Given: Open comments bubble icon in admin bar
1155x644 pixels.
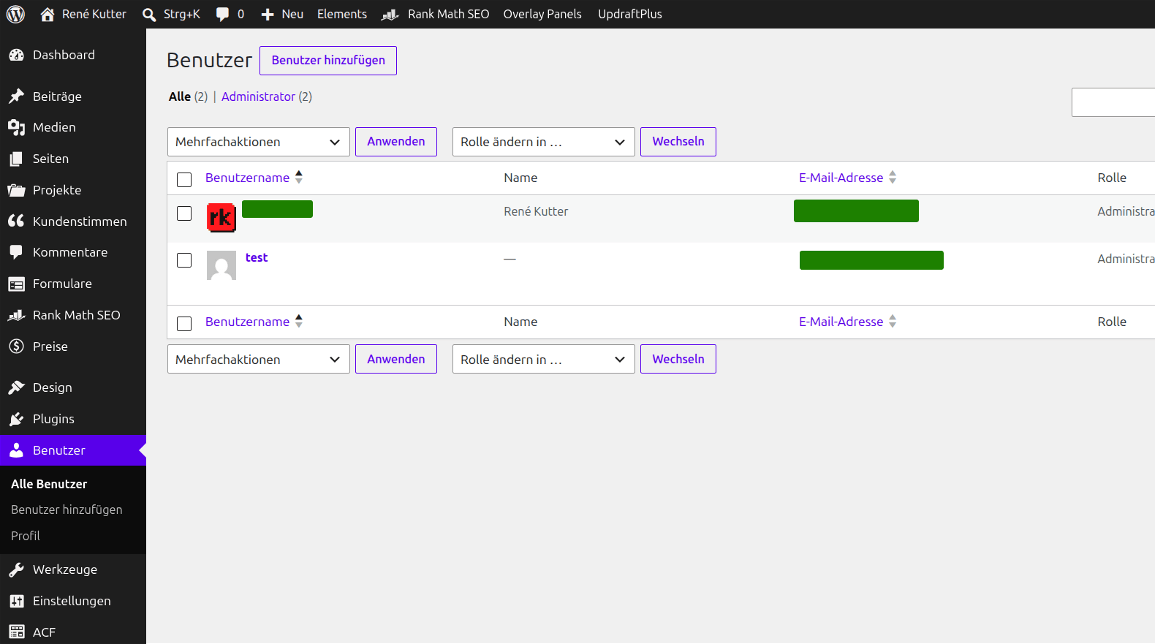Looking at the screenshot, I should pos(222,14).
